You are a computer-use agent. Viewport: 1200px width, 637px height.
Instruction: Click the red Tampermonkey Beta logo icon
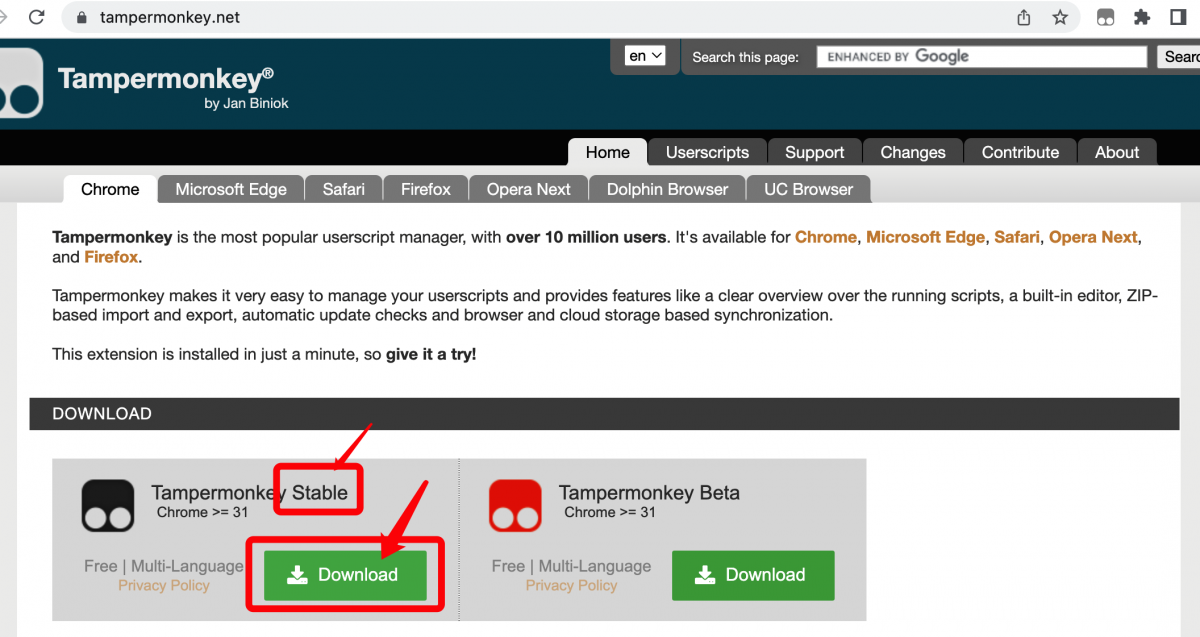(x=515, y=505)
